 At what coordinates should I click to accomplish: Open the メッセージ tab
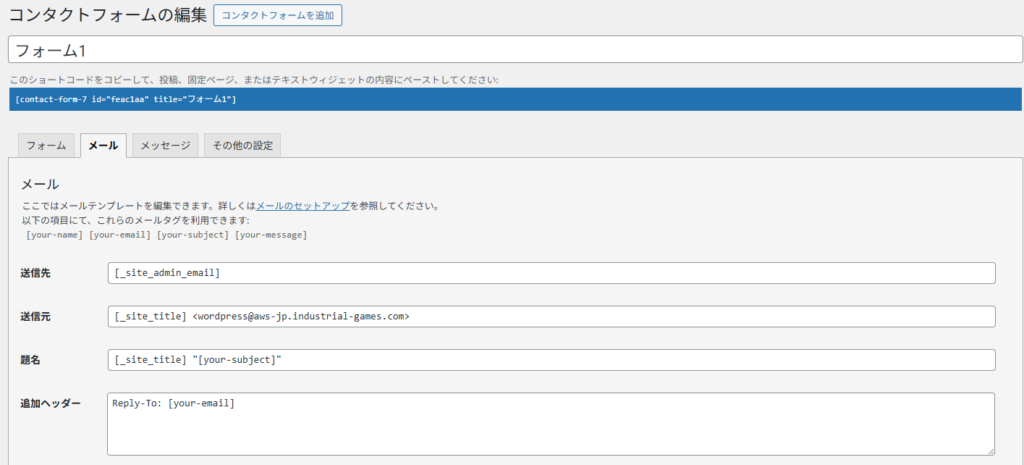pyautogui.click(x=165, y=146)
